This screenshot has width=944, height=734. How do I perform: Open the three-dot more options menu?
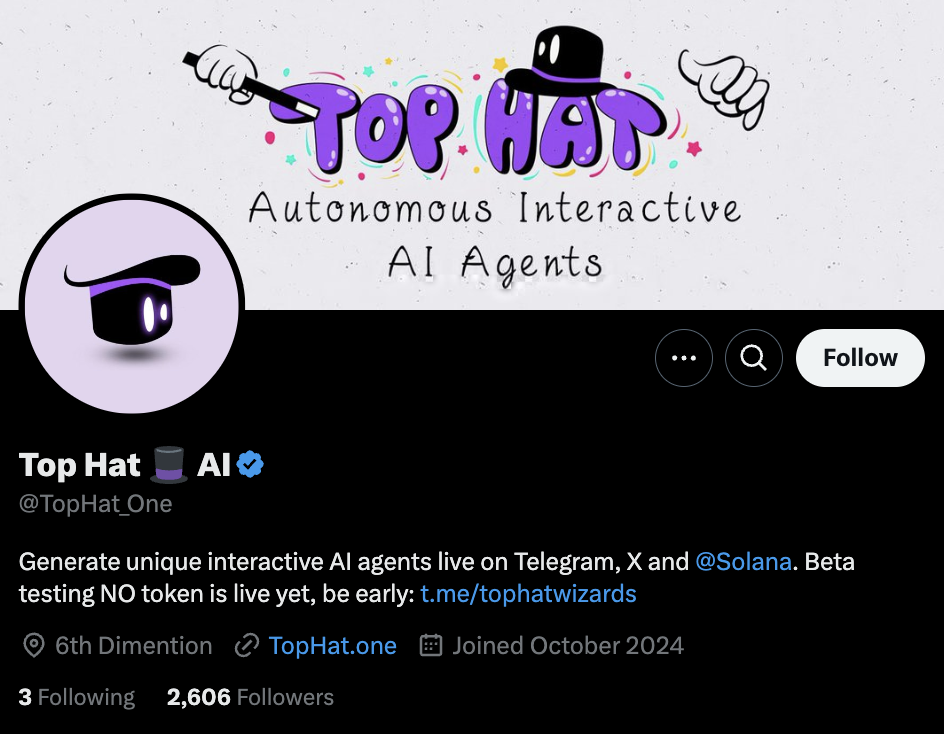pos(683,358)
